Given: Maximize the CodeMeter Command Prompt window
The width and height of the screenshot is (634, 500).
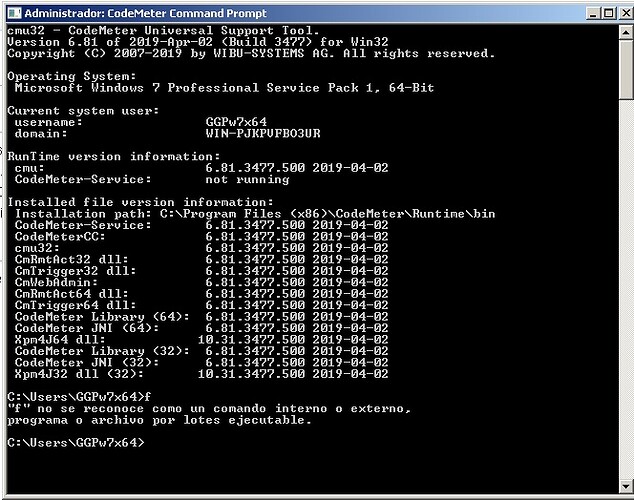Looking at the screenshot, I should click(608, 13).
